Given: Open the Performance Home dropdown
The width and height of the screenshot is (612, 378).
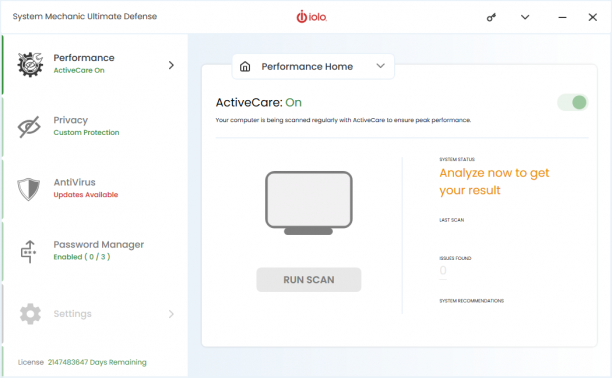Looking at the screenshot, I should pyautogui.click(x=313, y=66).
